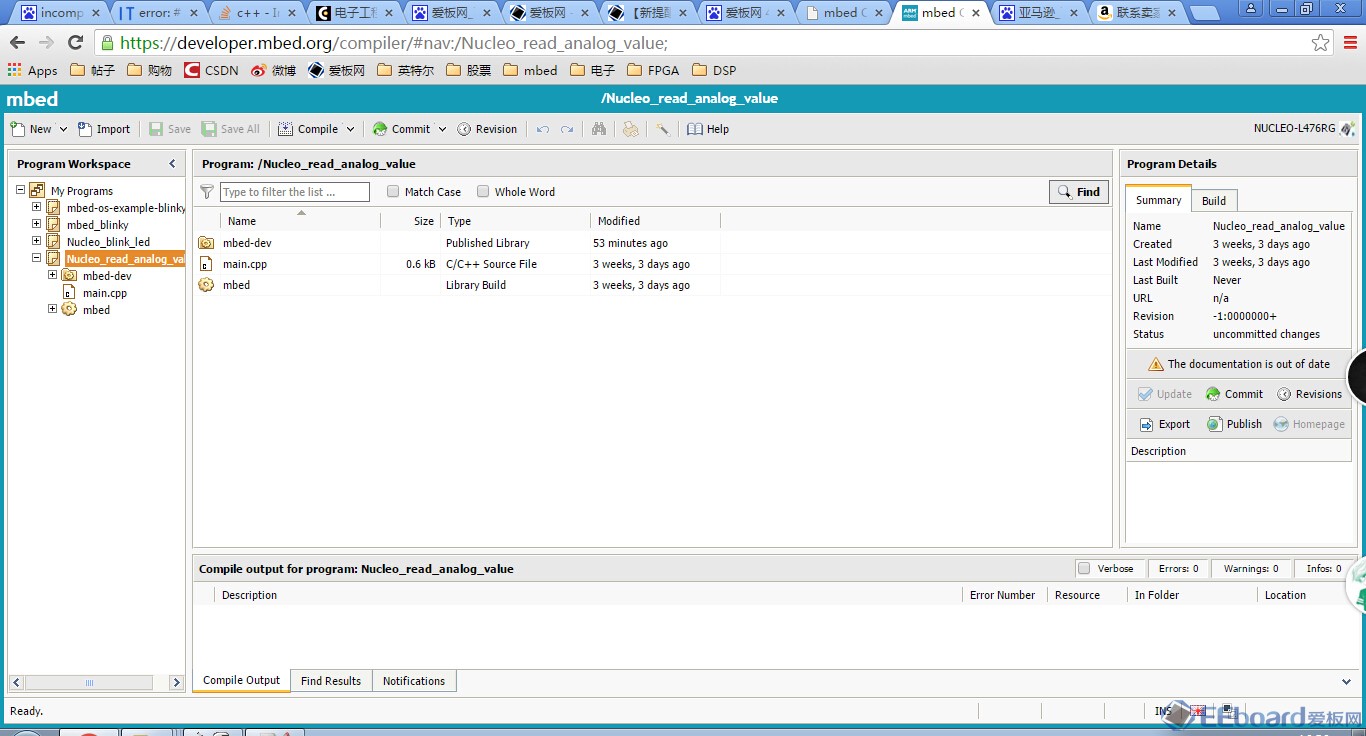1366x736 pixels.
Task: Click the Commit toolbar button
Action: point(401,129)
